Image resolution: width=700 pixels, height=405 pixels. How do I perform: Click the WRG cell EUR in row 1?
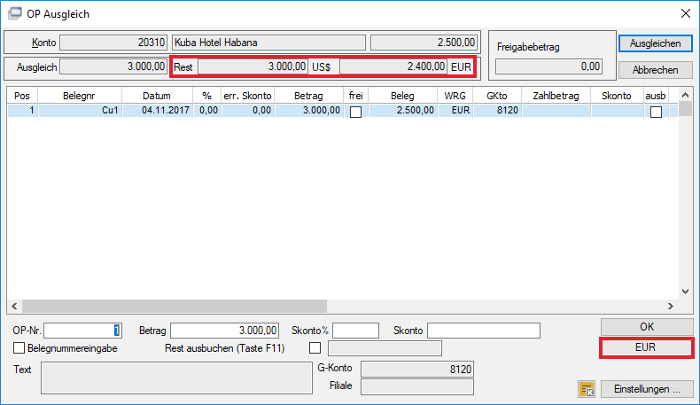click(455, 110)
